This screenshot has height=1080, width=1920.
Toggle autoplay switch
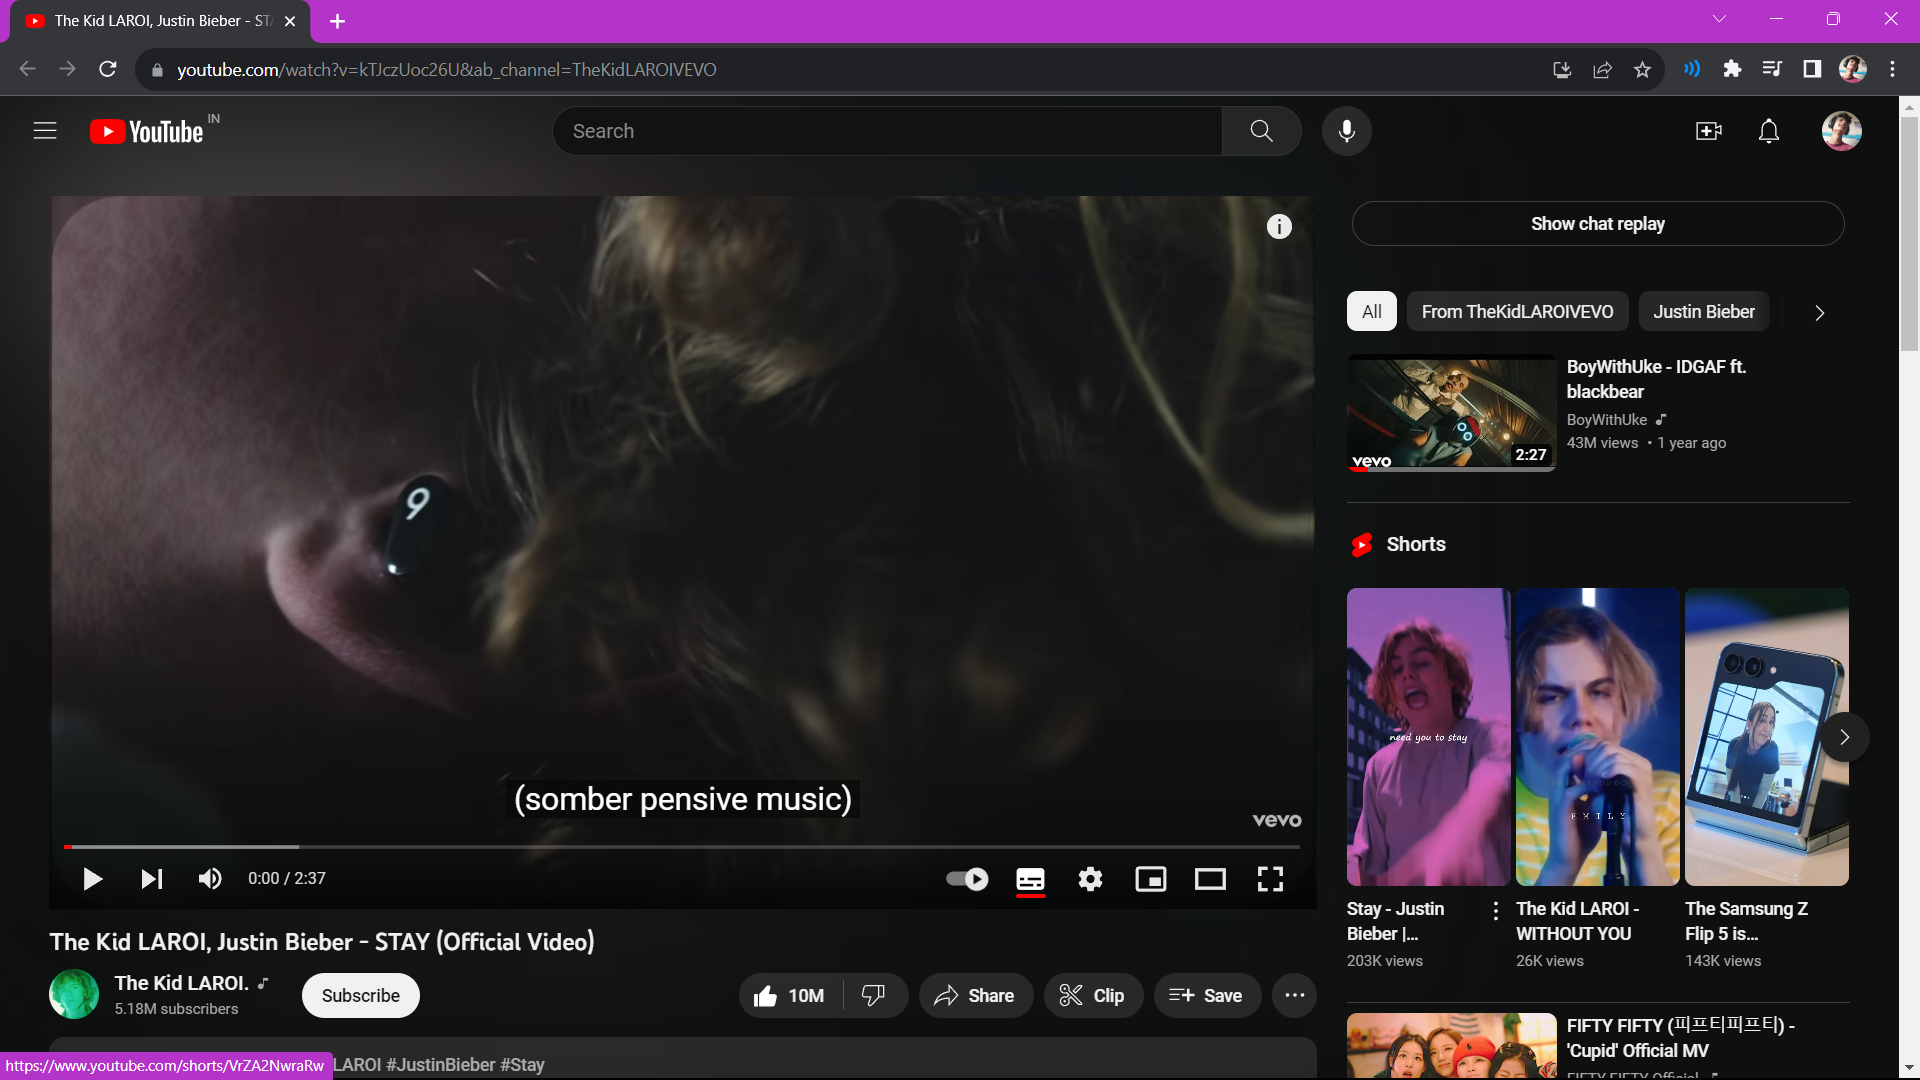pos(967,879)
